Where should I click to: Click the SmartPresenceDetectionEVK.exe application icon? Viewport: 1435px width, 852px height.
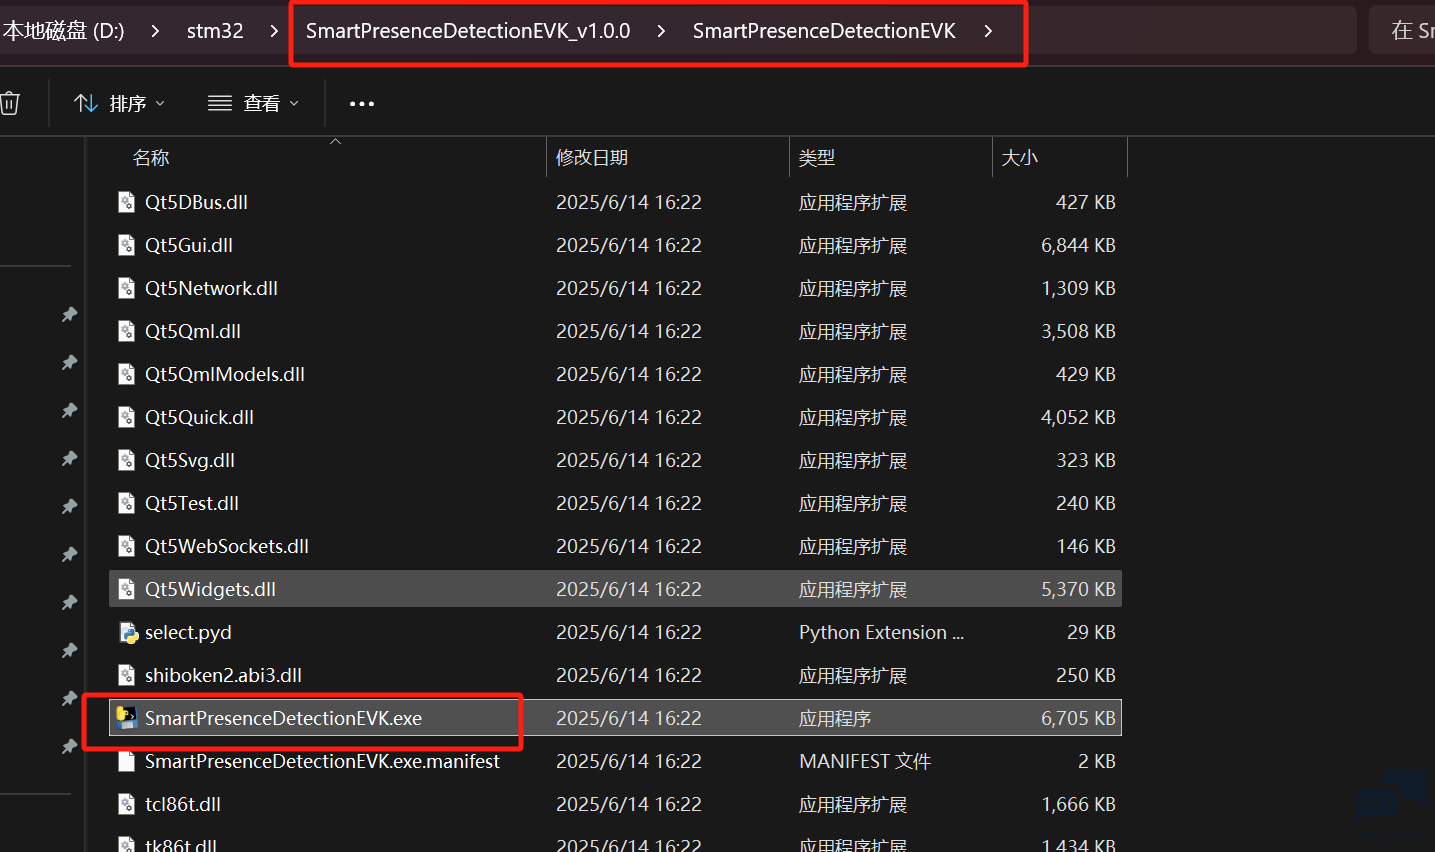coord(126,718)
